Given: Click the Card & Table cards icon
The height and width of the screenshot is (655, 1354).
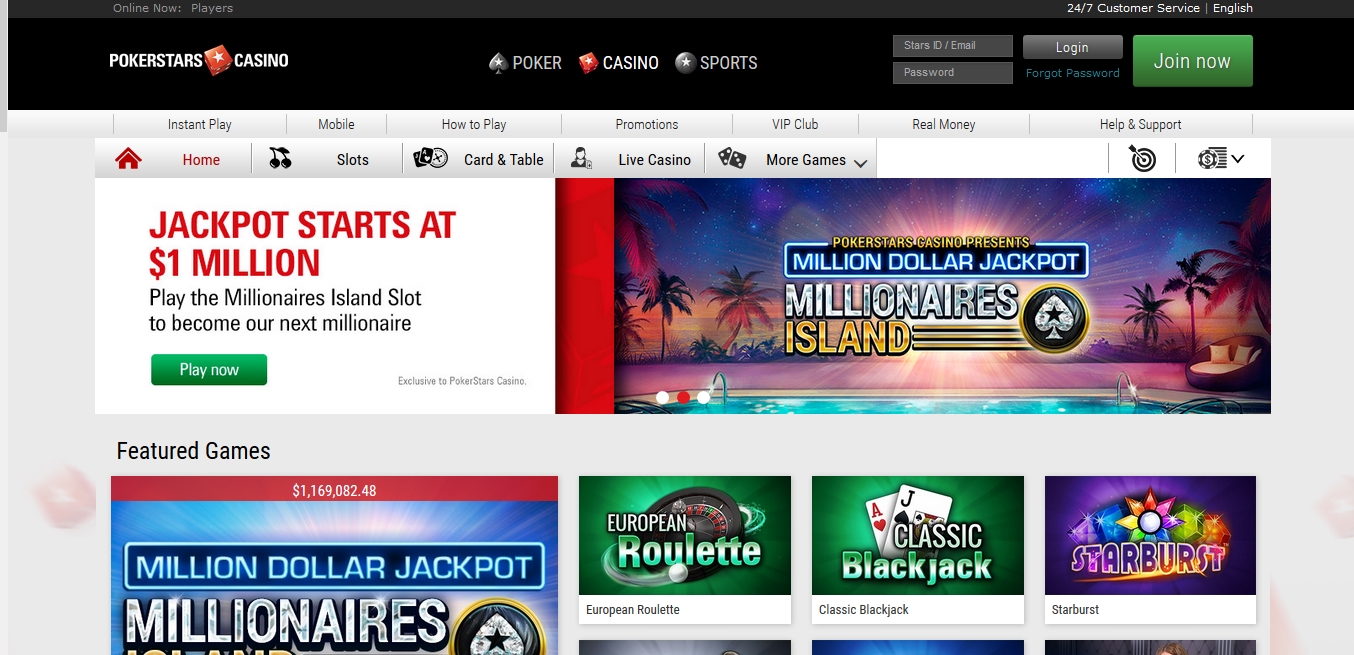Looking at the screenshot, I should click(x=430, y=158).
